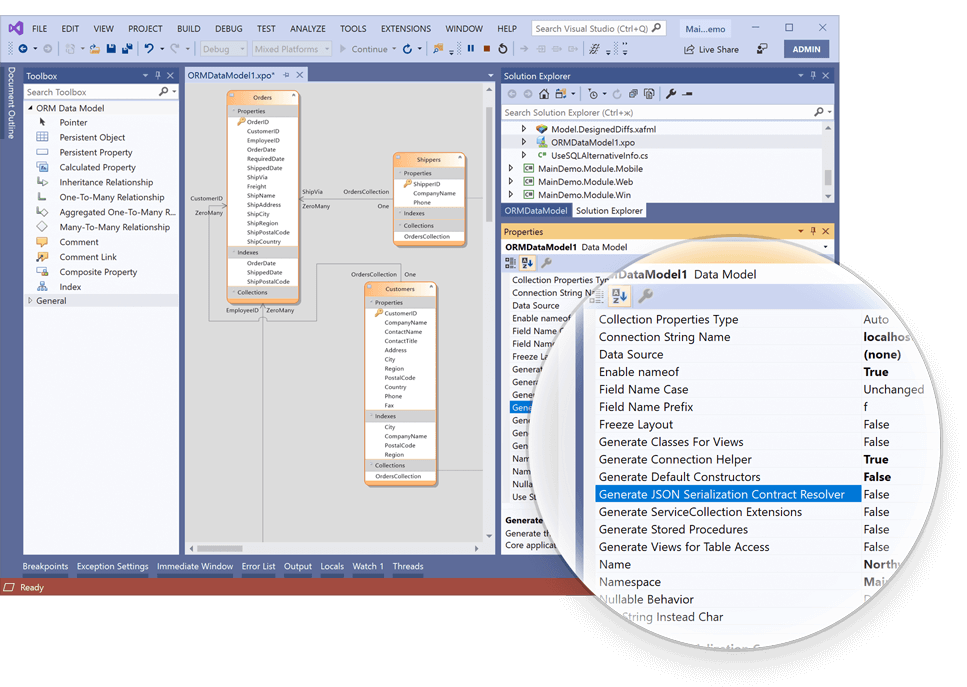The width and height of the screenshot is (967, 687).
Task: Open the Debug configuration dropdown
Action: pos(235,48)
